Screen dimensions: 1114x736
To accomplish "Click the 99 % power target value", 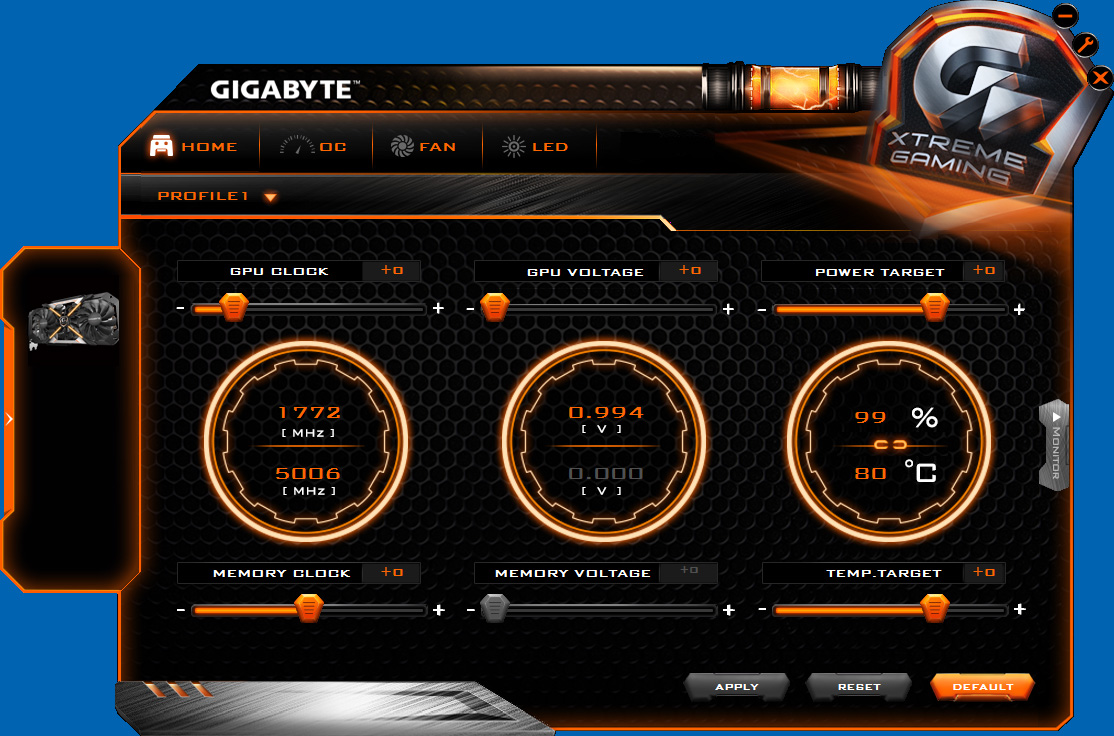I will (x=870, y=417).
